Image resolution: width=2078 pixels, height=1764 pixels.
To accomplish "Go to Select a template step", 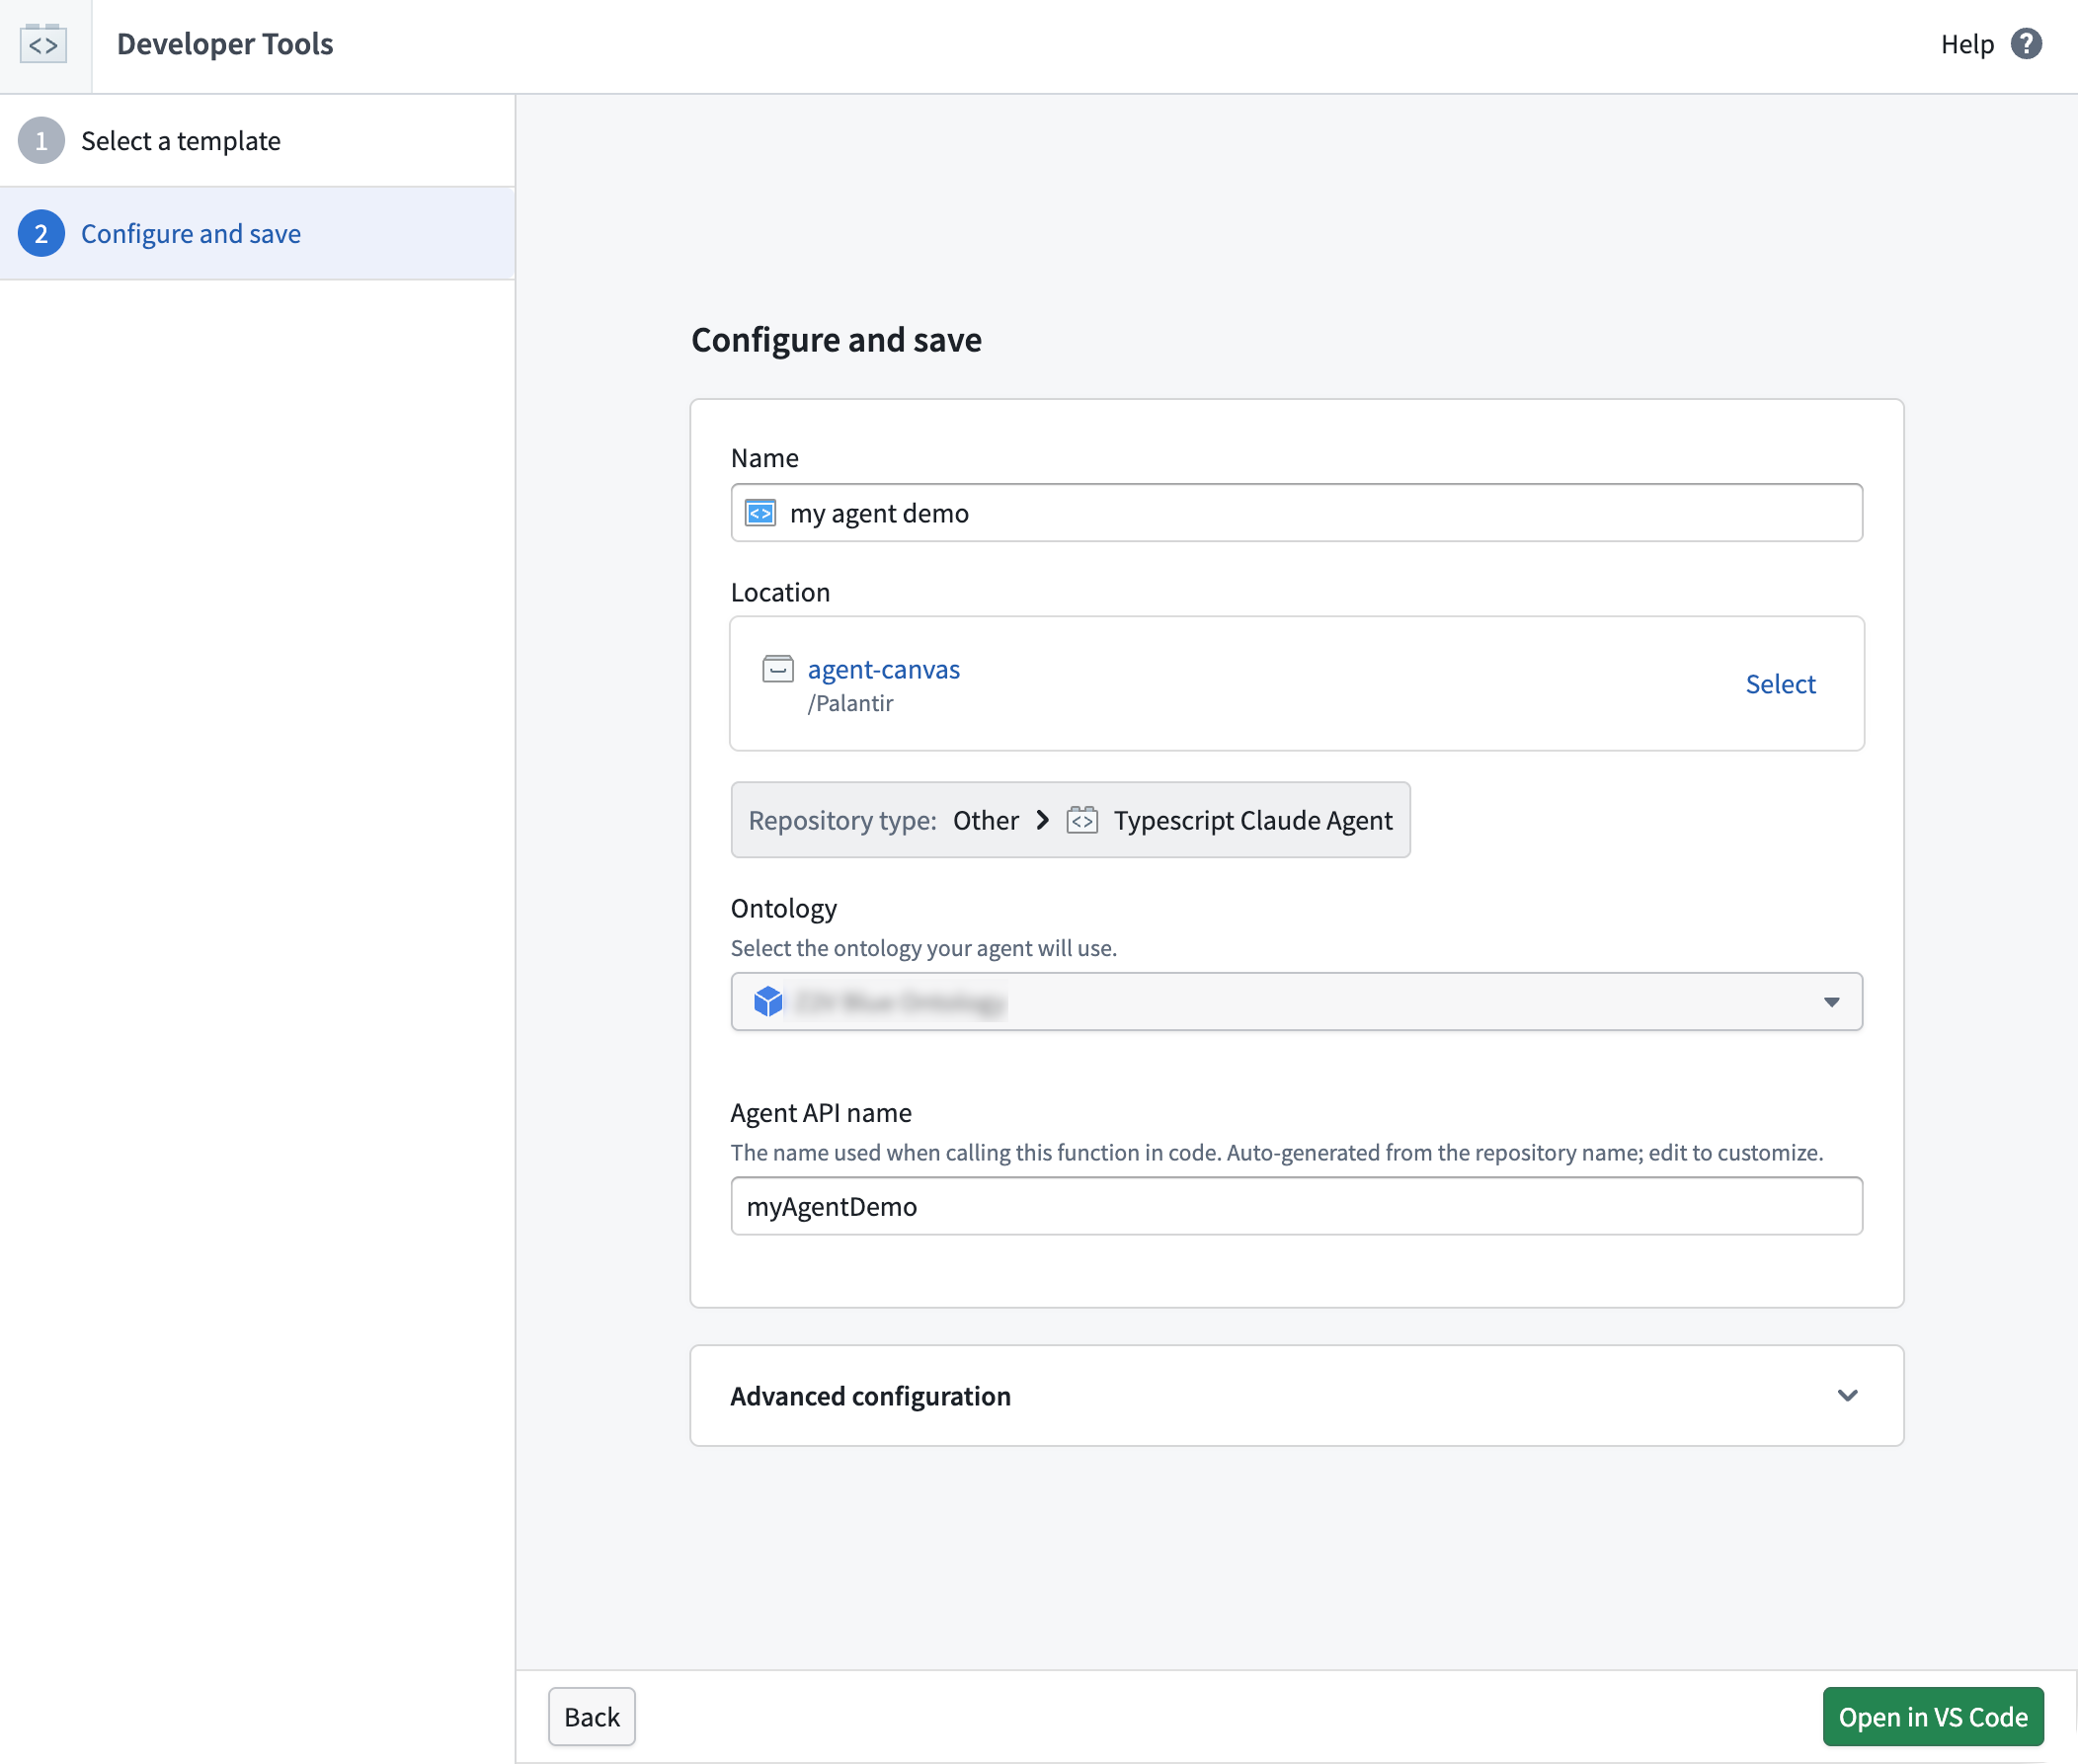I will click(257, 141).
